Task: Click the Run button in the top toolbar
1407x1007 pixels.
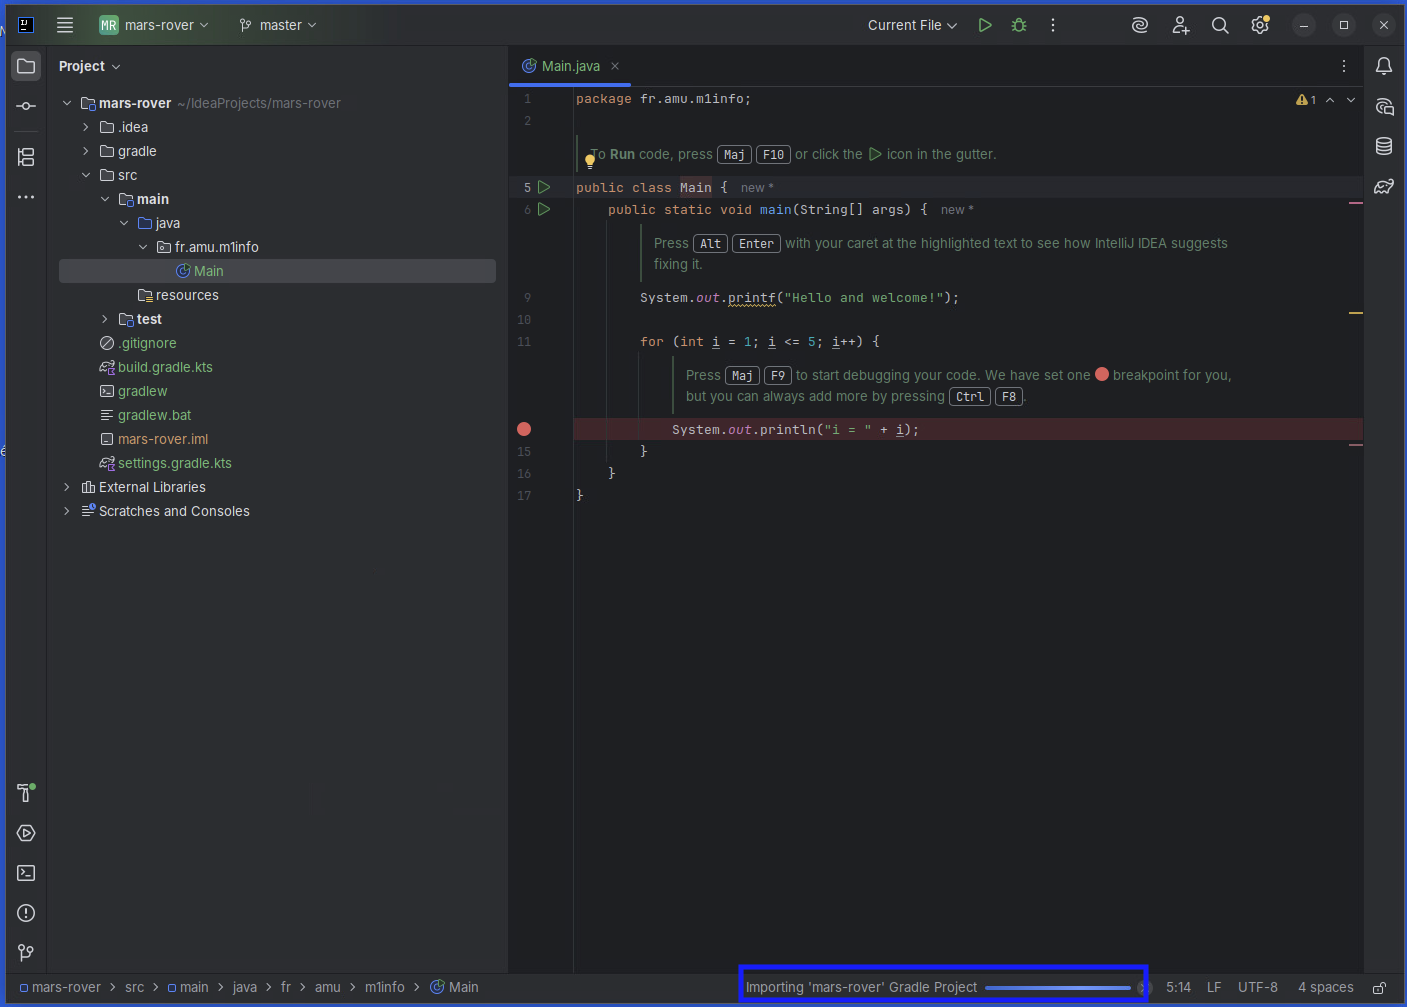Action: (x=985, y=25)
